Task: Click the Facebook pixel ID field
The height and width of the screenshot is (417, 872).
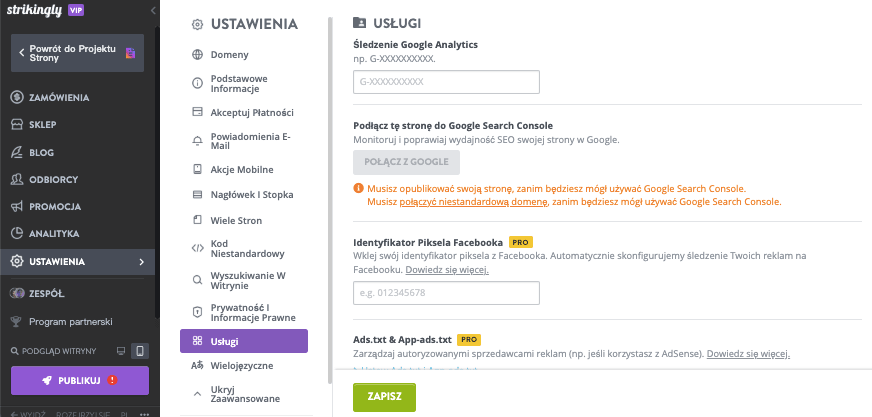Action: coord(446,292)
